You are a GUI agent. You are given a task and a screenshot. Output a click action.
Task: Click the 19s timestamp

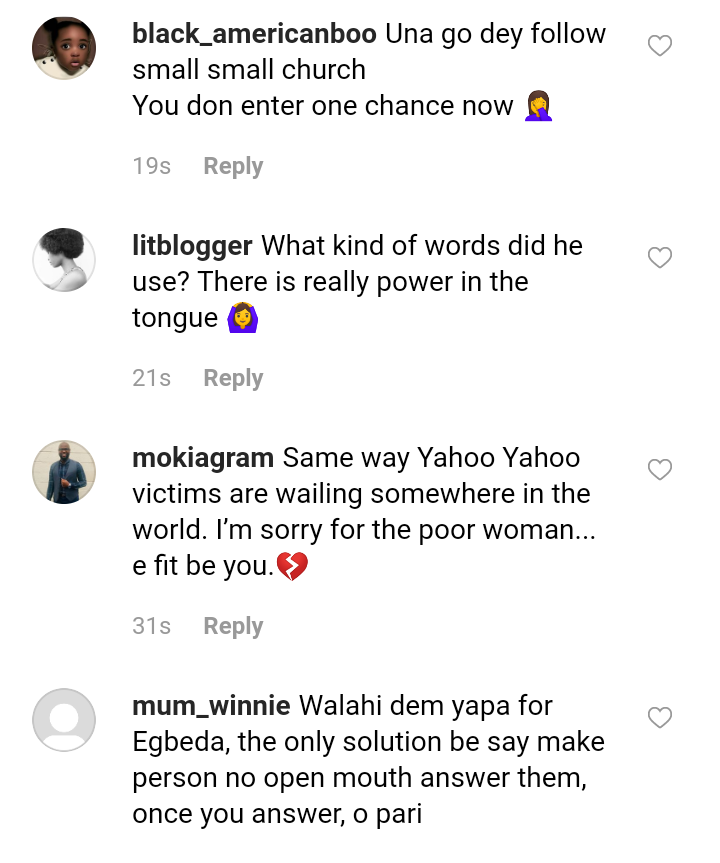coord(152,166)
